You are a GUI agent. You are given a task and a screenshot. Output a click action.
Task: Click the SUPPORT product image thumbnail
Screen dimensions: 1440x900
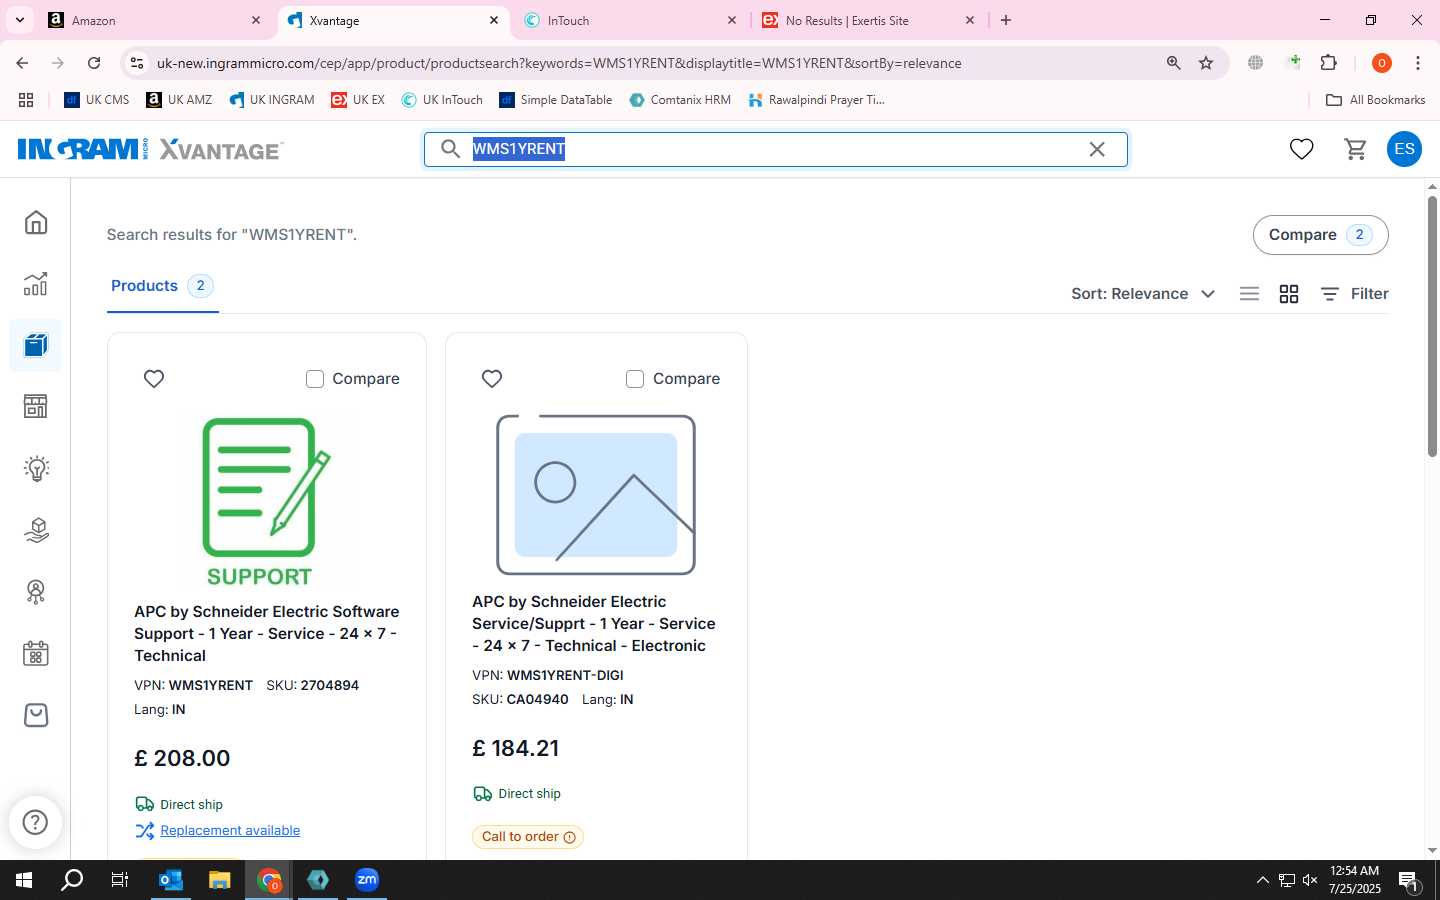266,501
